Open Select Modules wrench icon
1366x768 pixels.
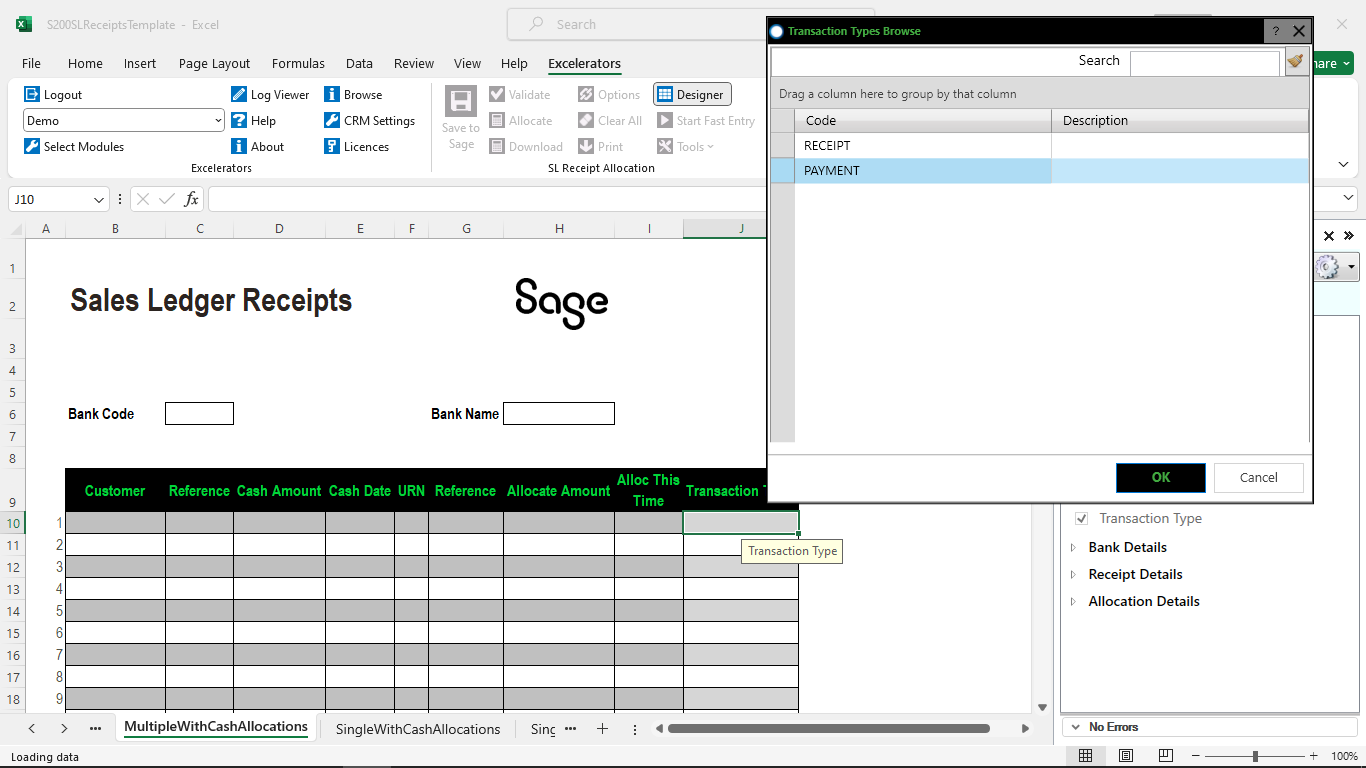coord(32,146)
